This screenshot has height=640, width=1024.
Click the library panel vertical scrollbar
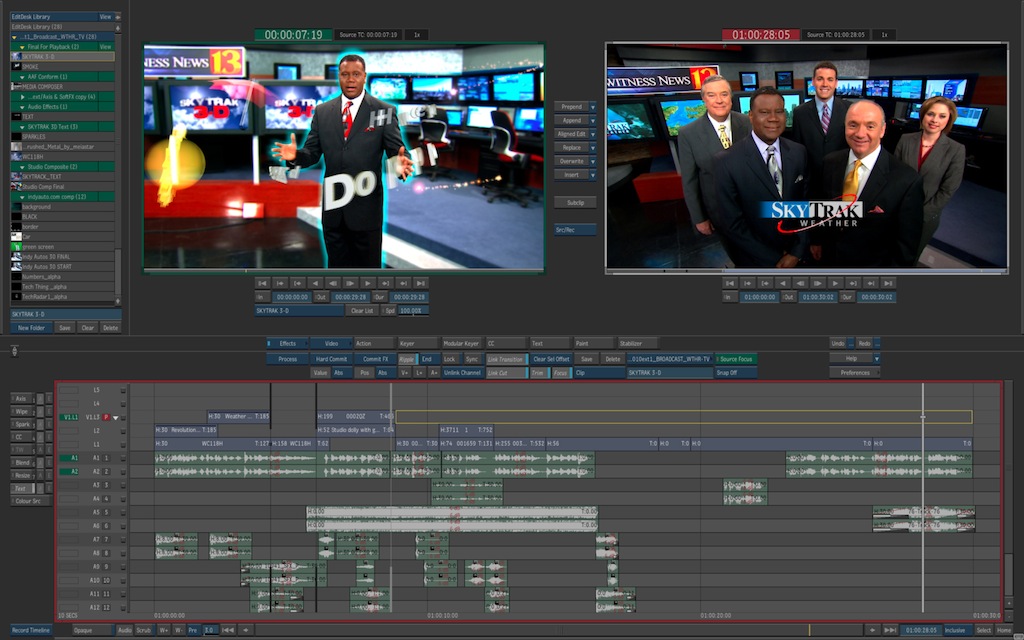click(118, 272)
